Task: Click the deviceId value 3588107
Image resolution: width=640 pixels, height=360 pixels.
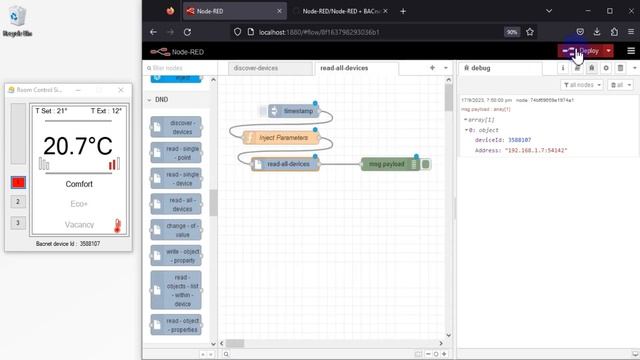Action: (x=520, y=140)
